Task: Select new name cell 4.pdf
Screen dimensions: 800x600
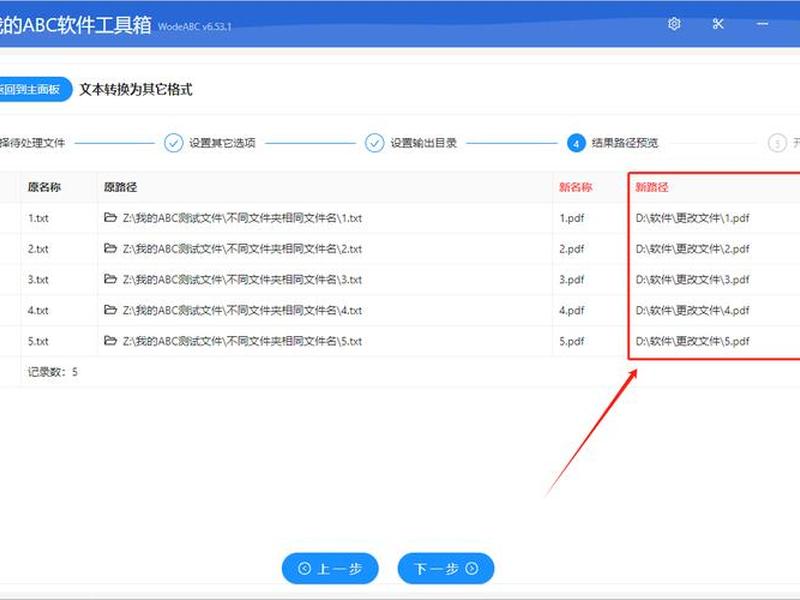Action: (572, 310)
